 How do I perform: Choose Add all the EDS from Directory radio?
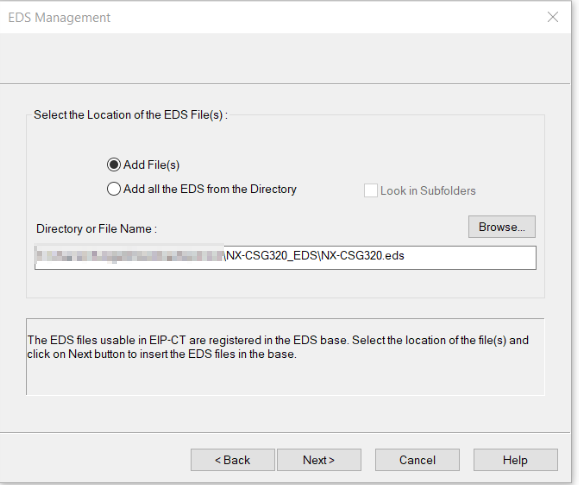pos(114,189)
